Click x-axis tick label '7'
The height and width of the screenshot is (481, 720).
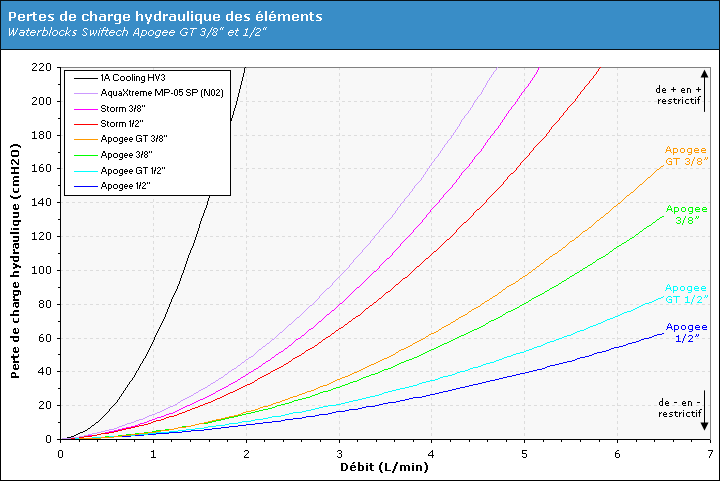tap(710, 454)
